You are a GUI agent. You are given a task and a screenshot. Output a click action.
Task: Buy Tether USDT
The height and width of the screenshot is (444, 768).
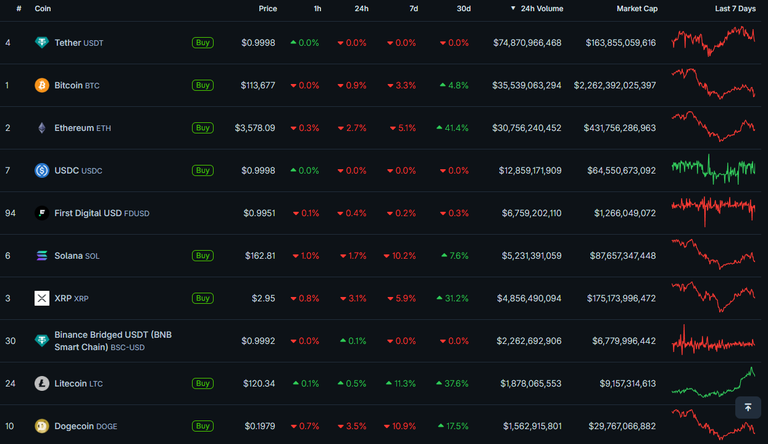[x=203, y=43]
